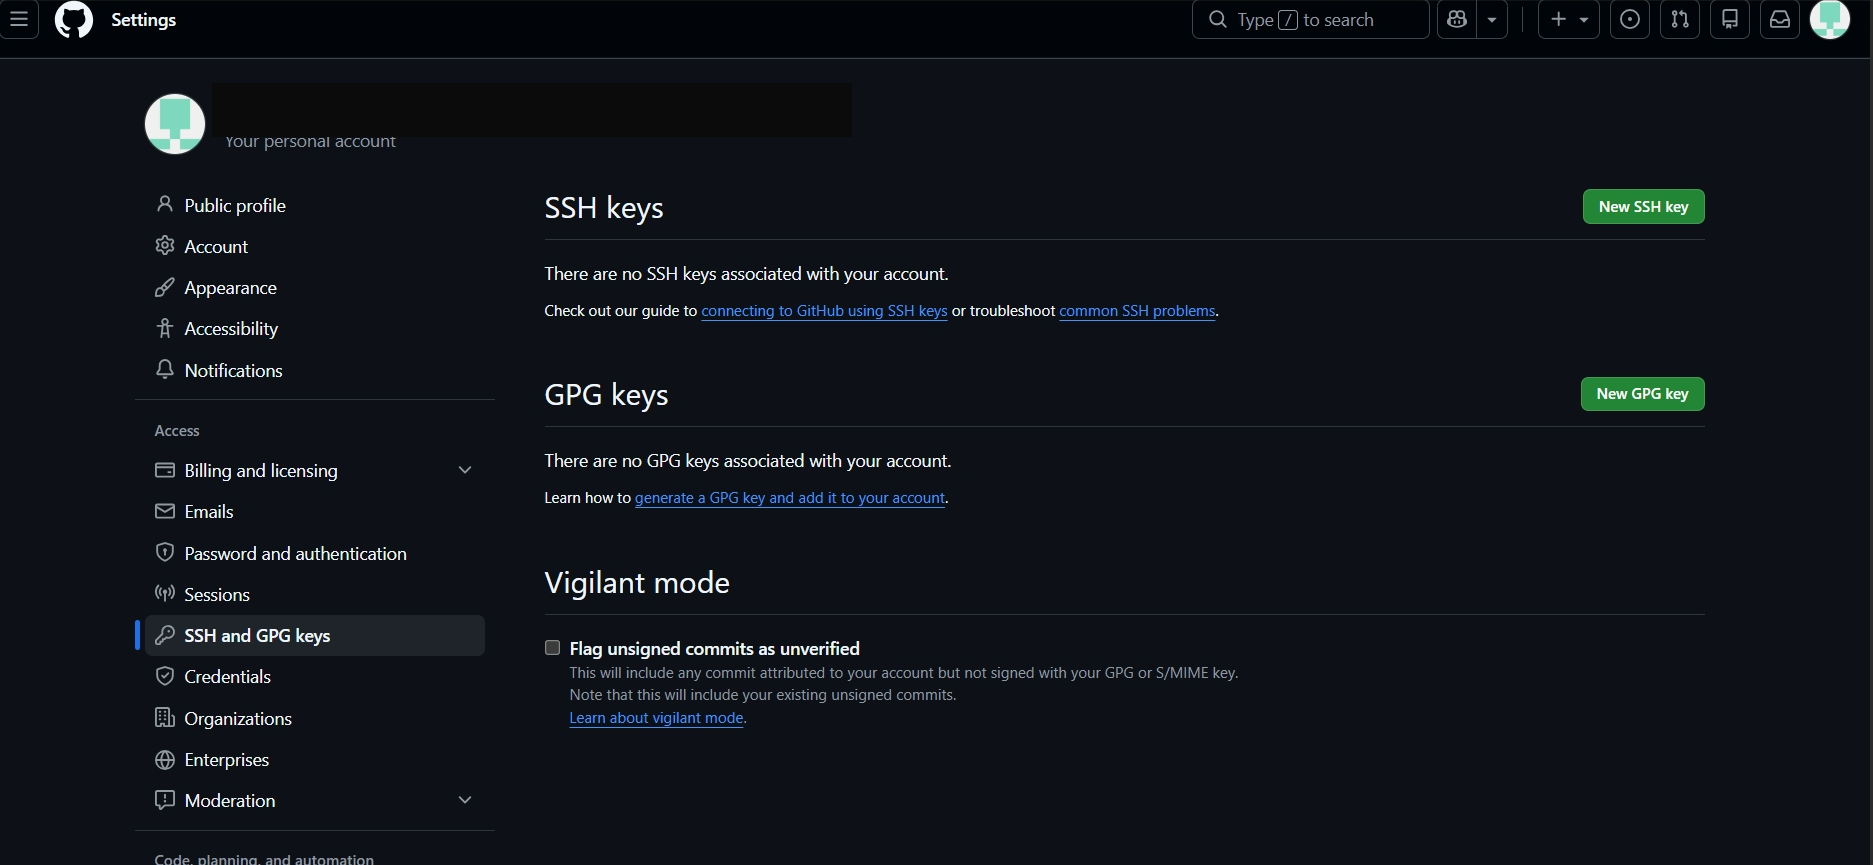The image size is (1873, 865).
Task: Click the New GPG key button
Action: click(x=1643, y=394)
